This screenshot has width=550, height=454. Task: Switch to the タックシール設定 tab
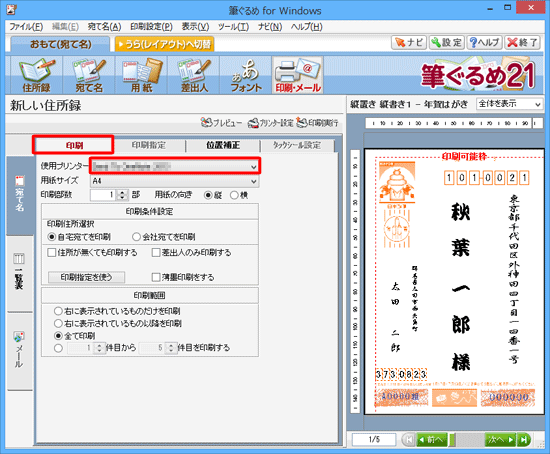pyautogui.click(x=297, y=145)
